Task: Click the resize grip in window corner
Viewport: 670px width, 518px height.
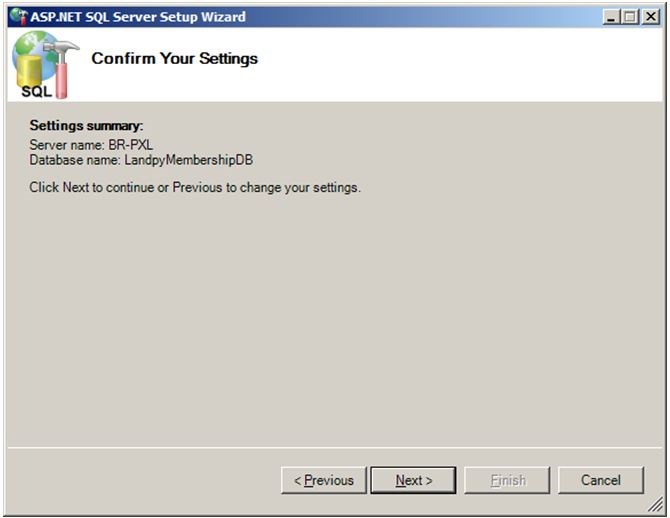Action: pyautogui.click(x=655, y=505)
